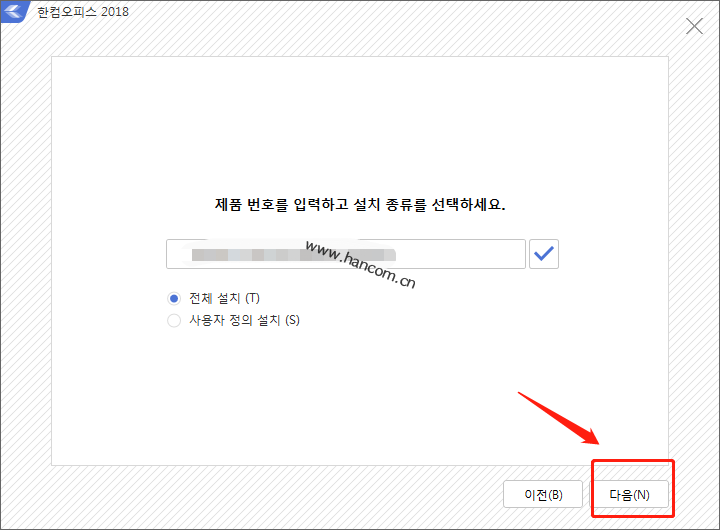The image size is (720, 530).
Task: Choose the 사용자 정의 설치 (S) radio button
Action: coord(174,320)
